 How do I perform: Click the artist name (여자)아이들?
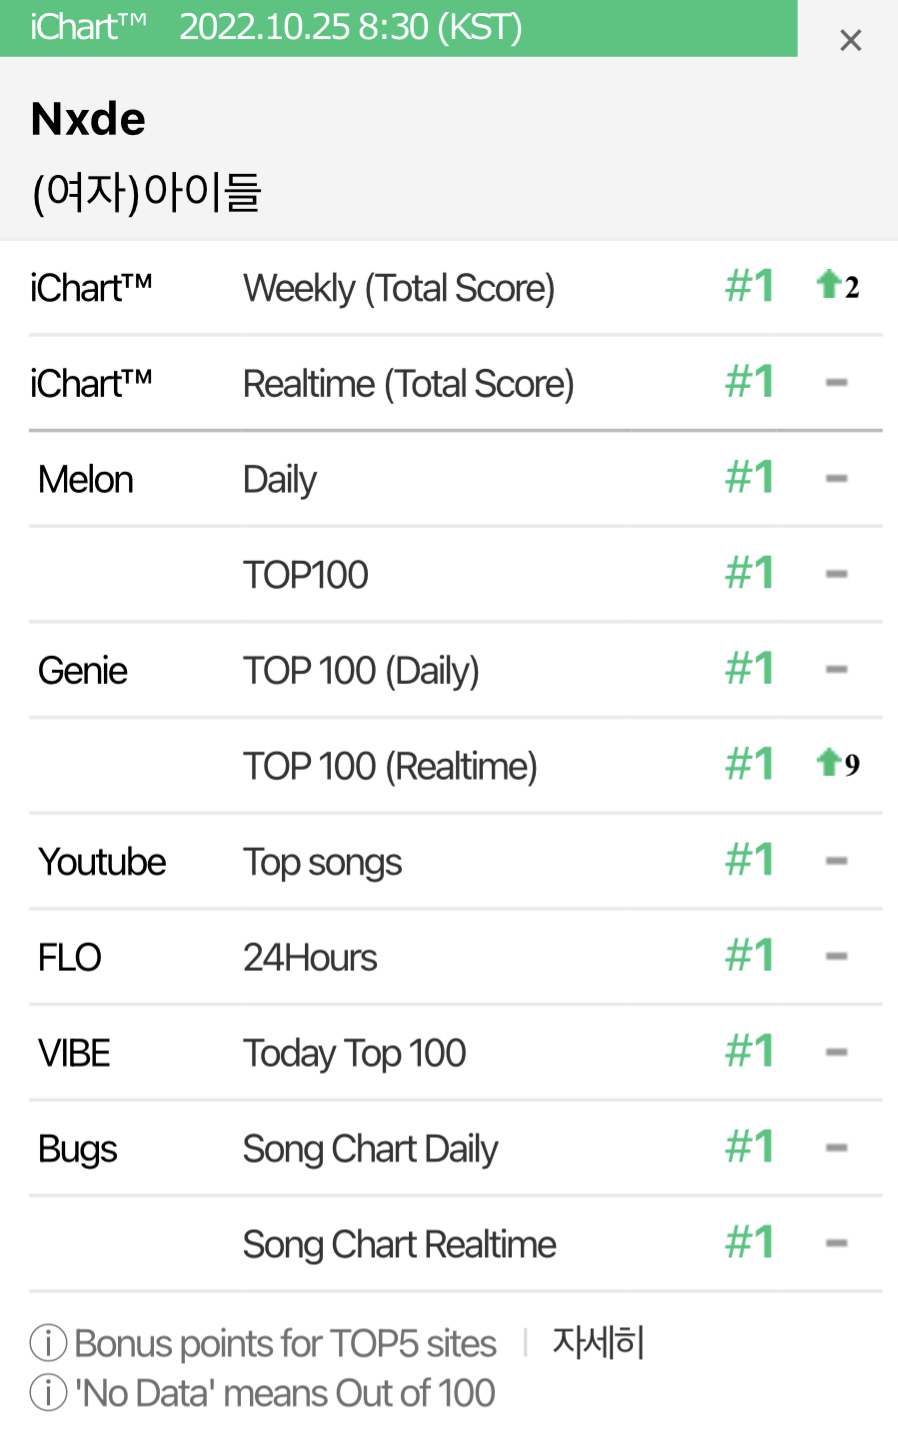[x=146, y=191]
